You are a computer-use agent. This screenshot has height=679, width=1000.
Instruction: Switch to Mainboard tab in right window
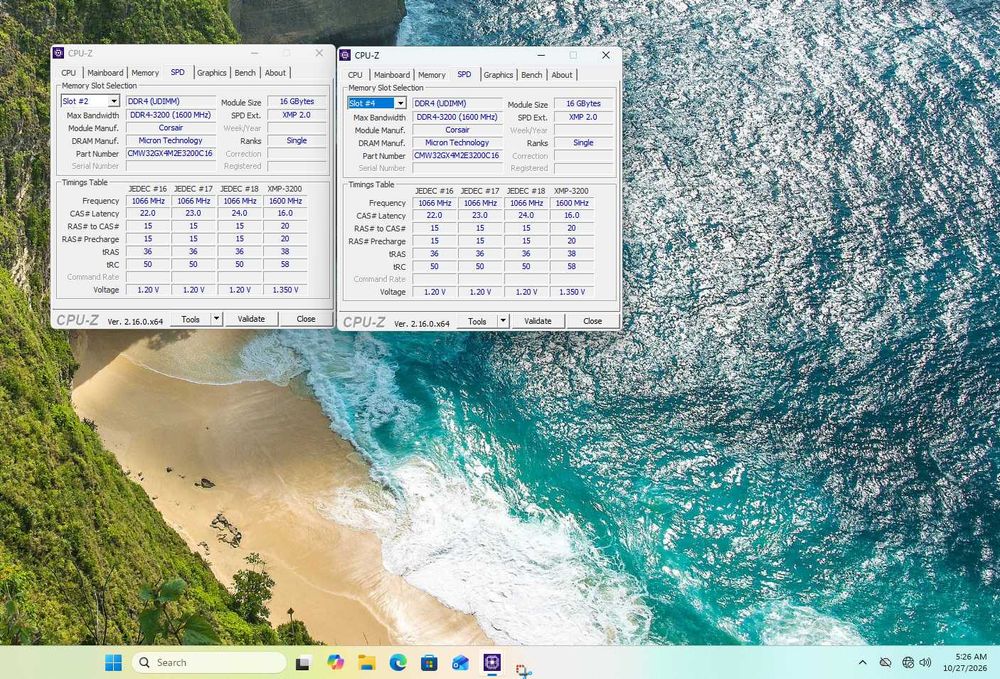tap(392, 75)
